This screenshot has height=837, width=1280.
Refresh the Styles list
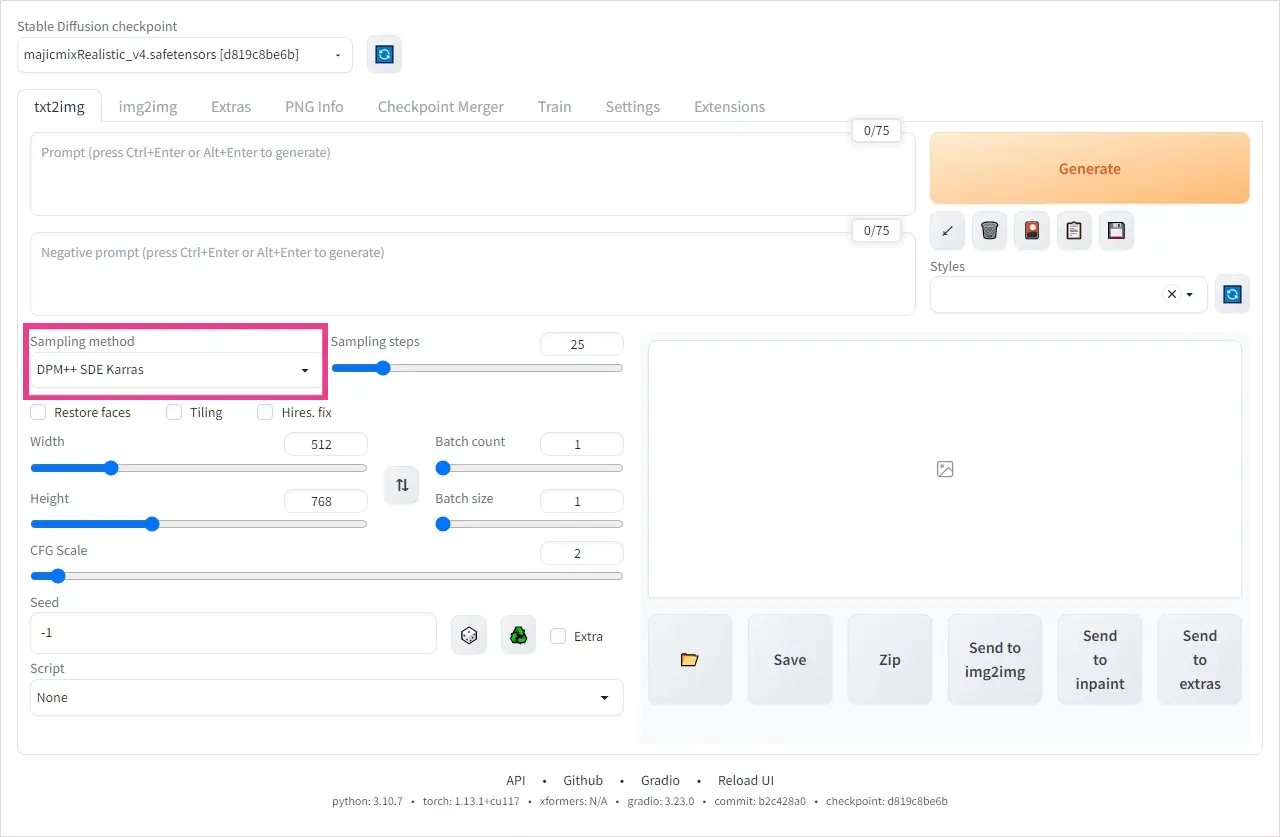(1232, 294)
